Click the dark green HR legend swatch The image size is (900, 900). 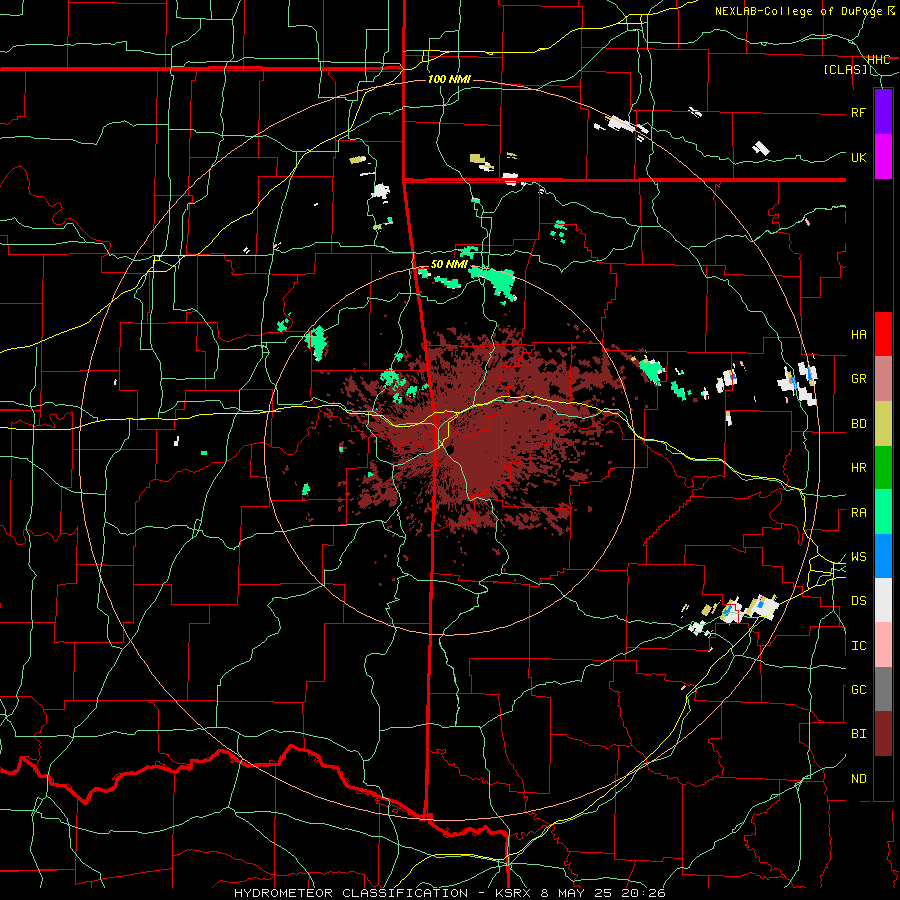coord(883,468)
